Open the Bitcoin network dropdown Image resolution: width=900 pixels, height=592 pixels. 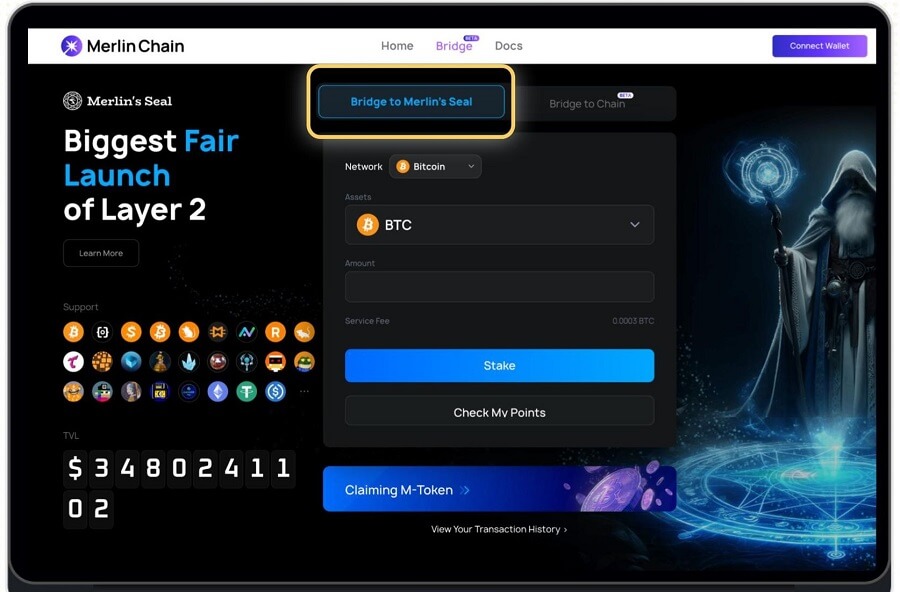tap(435, 167)
